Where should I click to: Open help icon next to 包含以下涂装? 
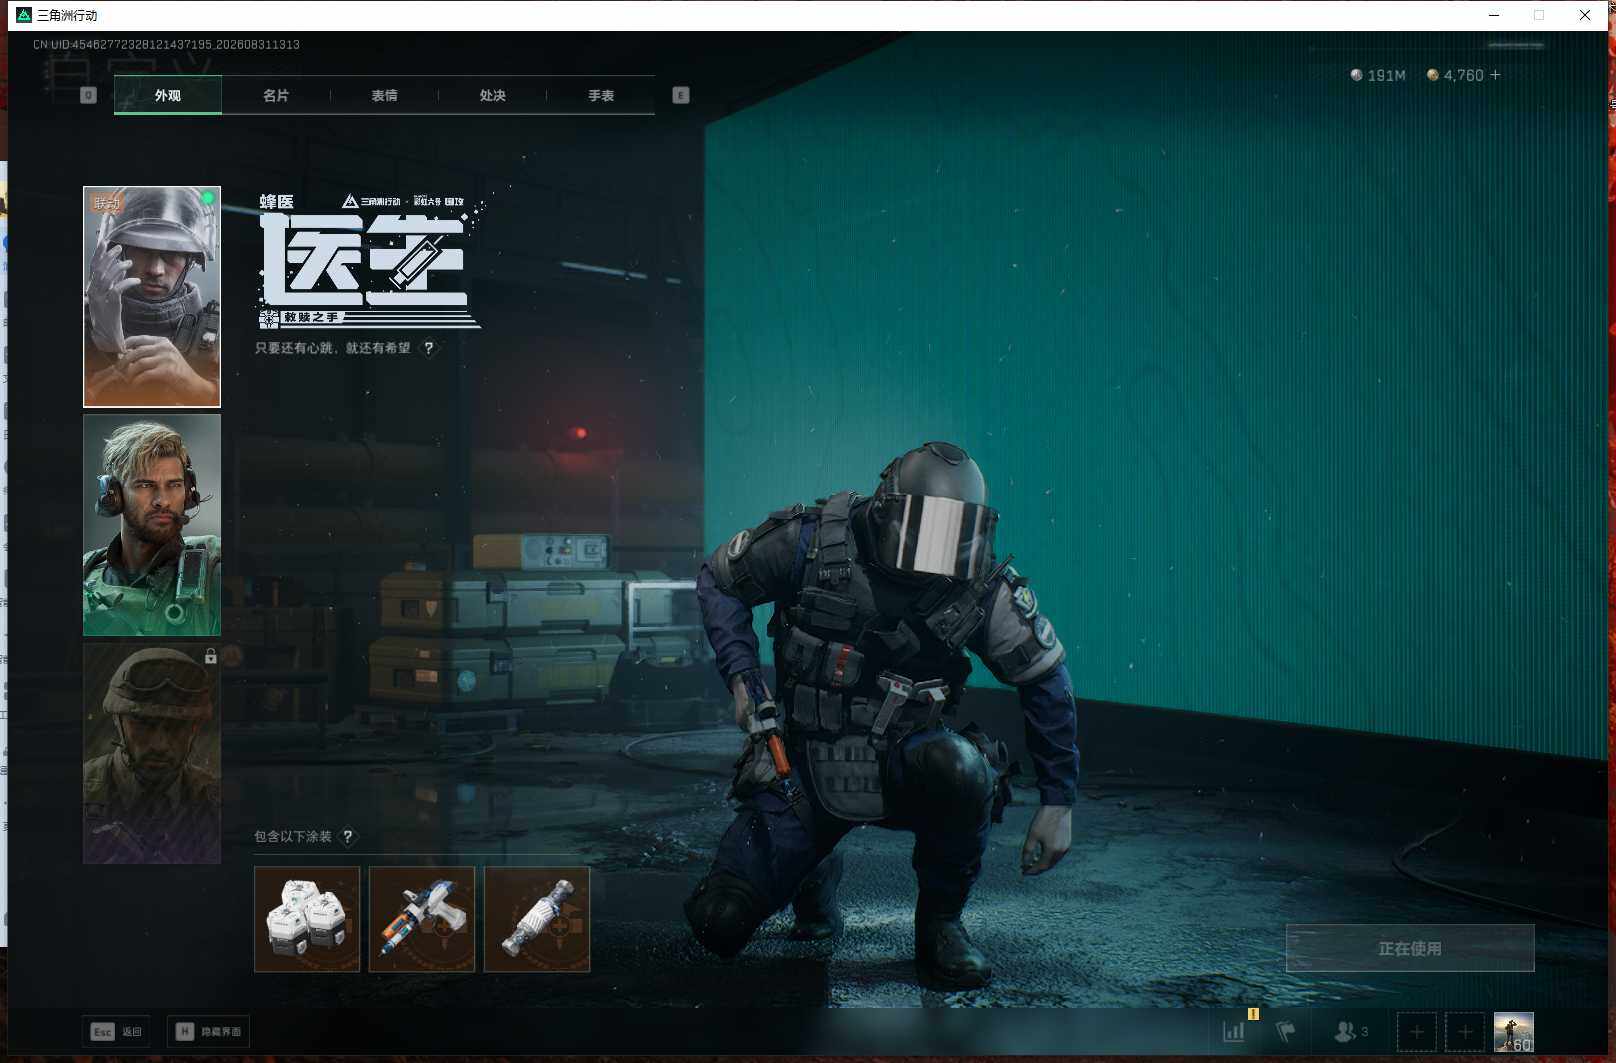point(348,836)
